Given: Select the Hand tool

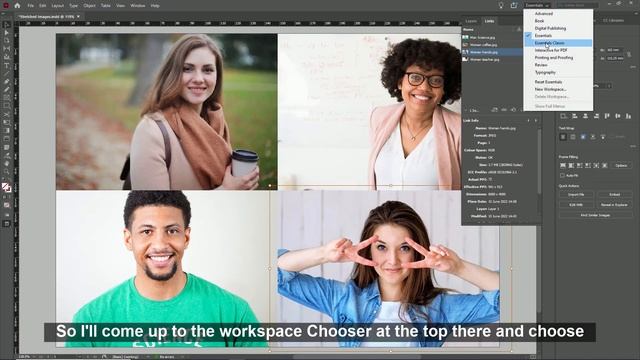Looking at the screenshot, I should (x=7, y=164).
